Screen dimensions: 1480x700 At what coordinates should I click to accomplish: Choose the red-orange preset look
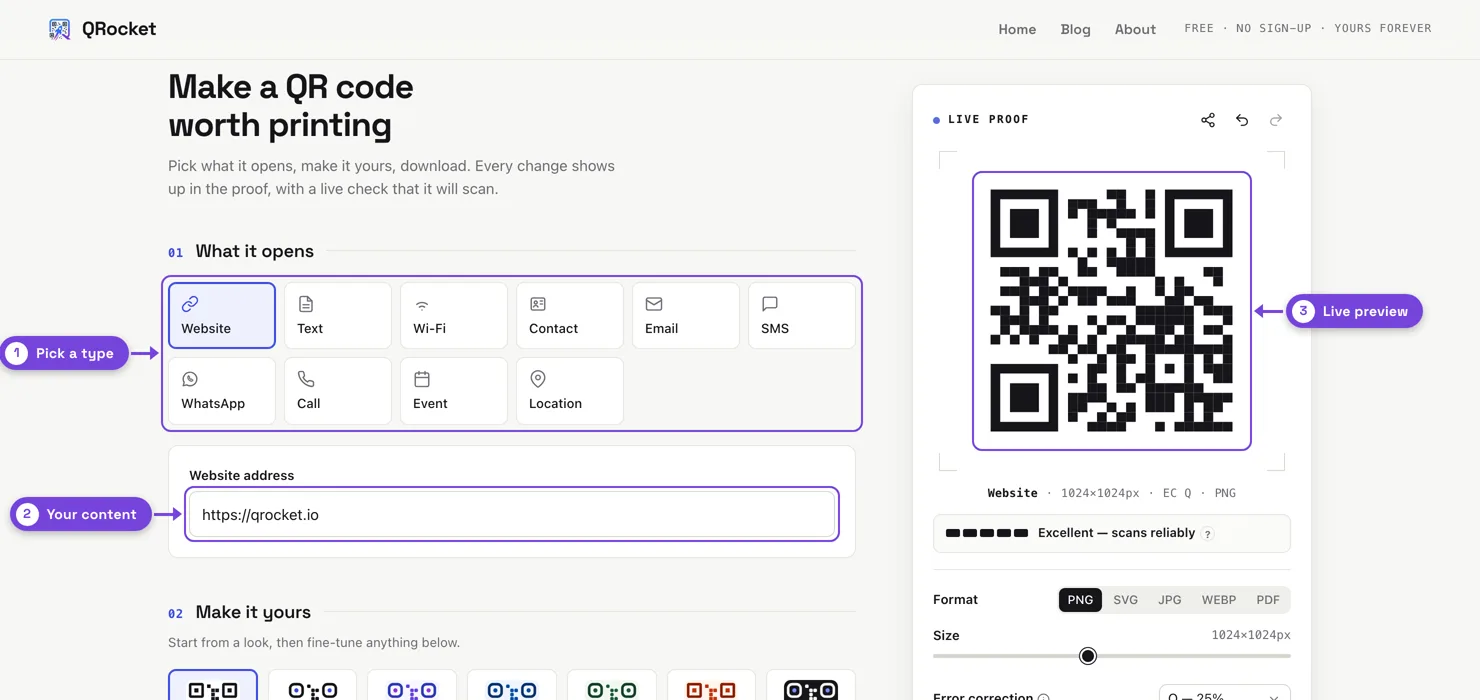point(711,685)
